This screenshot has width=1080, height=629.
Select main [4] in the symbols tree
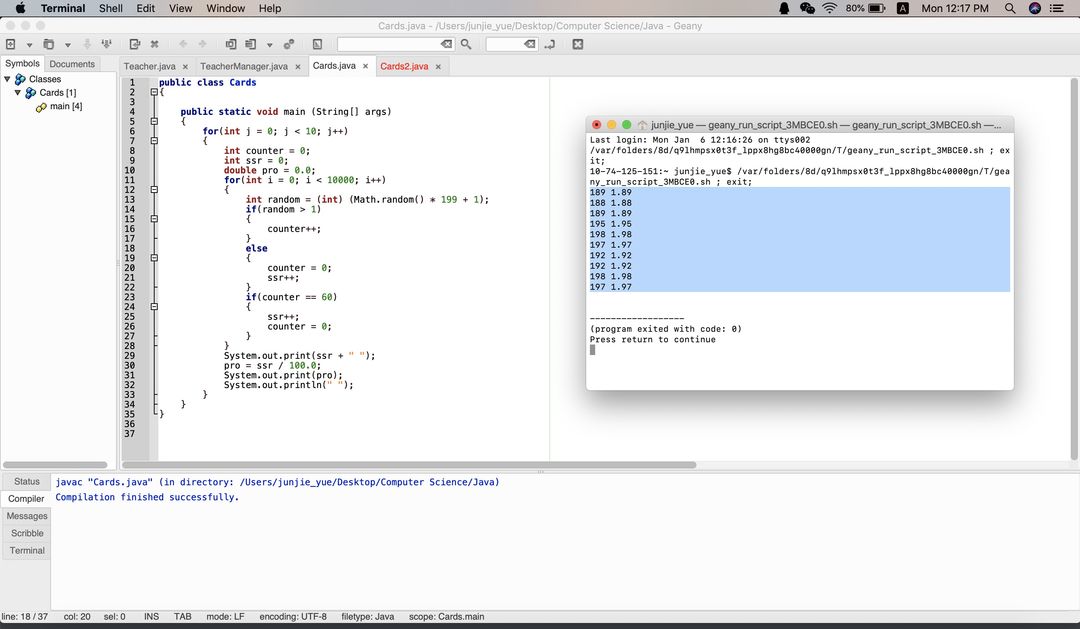[x=65, y=106]
